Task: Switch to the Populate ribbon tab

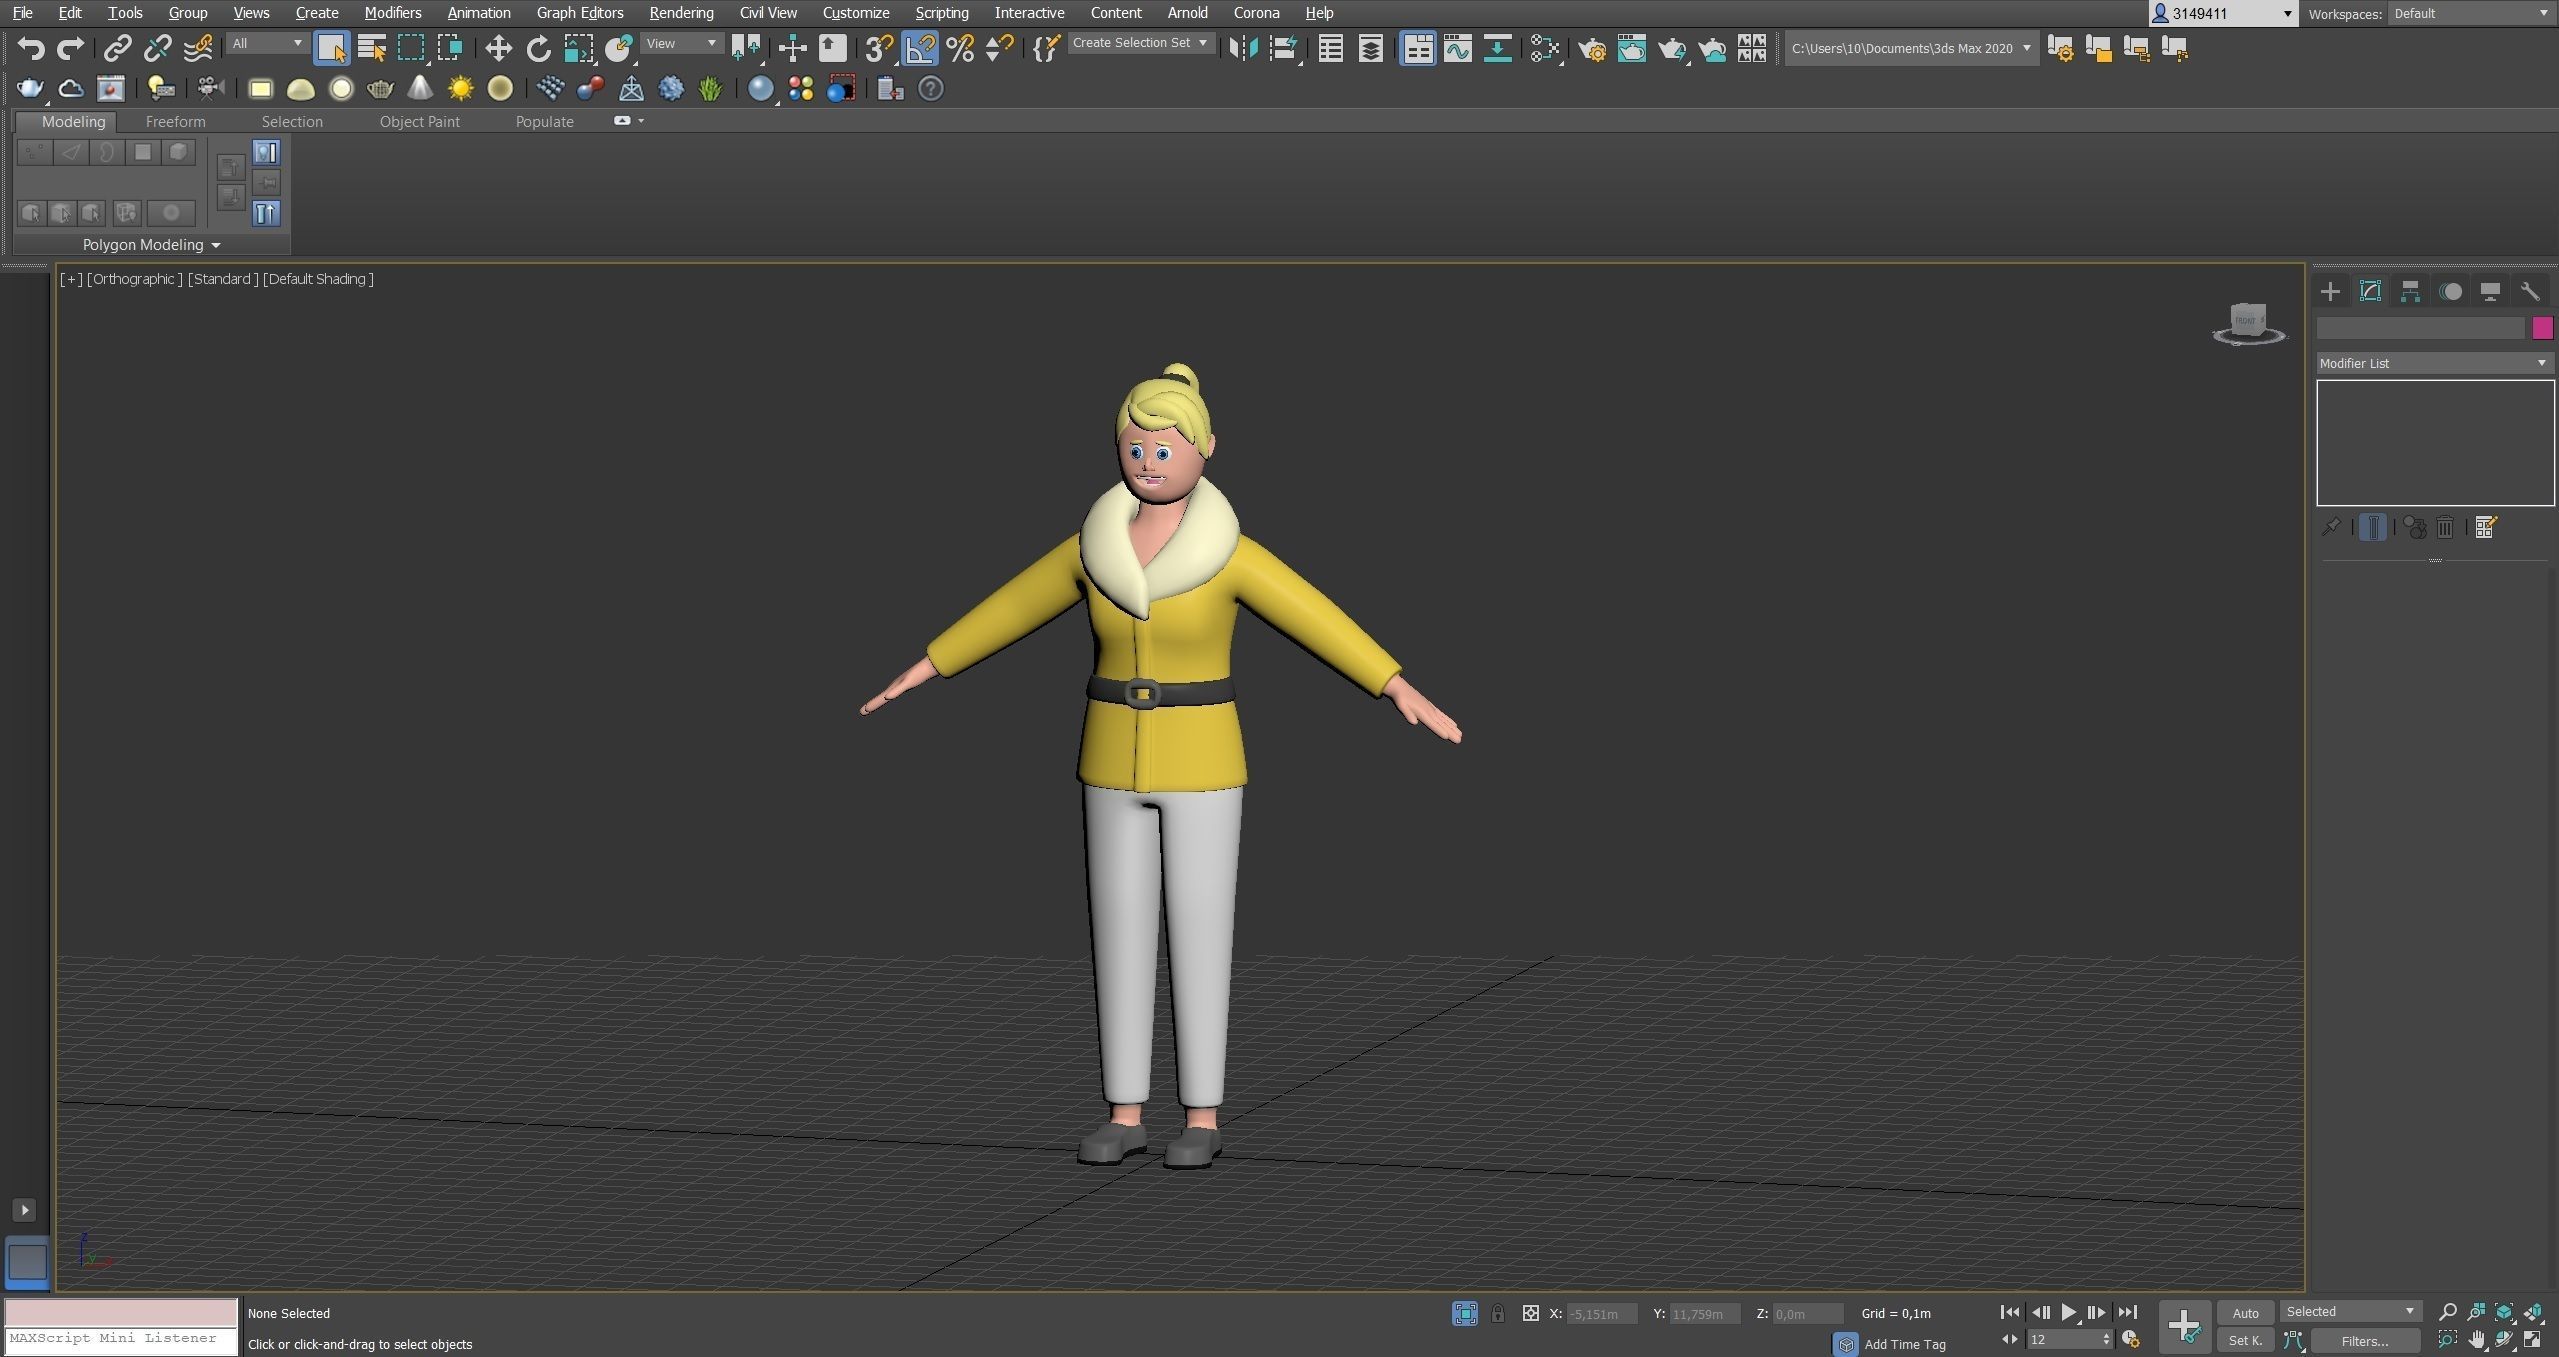Action: [544, 121]
